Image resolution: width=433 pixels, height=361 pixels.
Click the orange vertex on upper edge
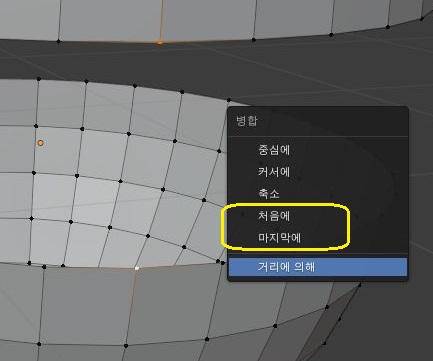click(x=160, y=42)
